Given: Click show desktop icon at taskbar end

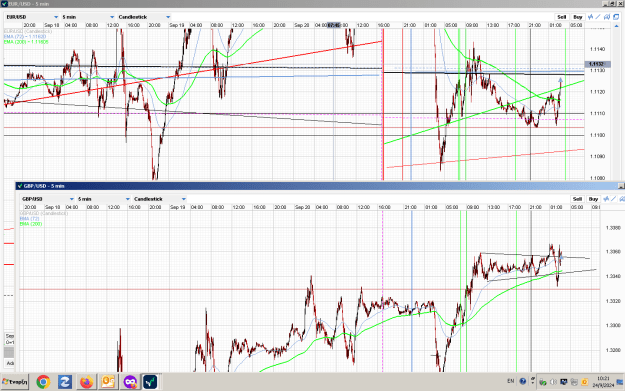Looking at the screenshot, I should click(620, 382).
